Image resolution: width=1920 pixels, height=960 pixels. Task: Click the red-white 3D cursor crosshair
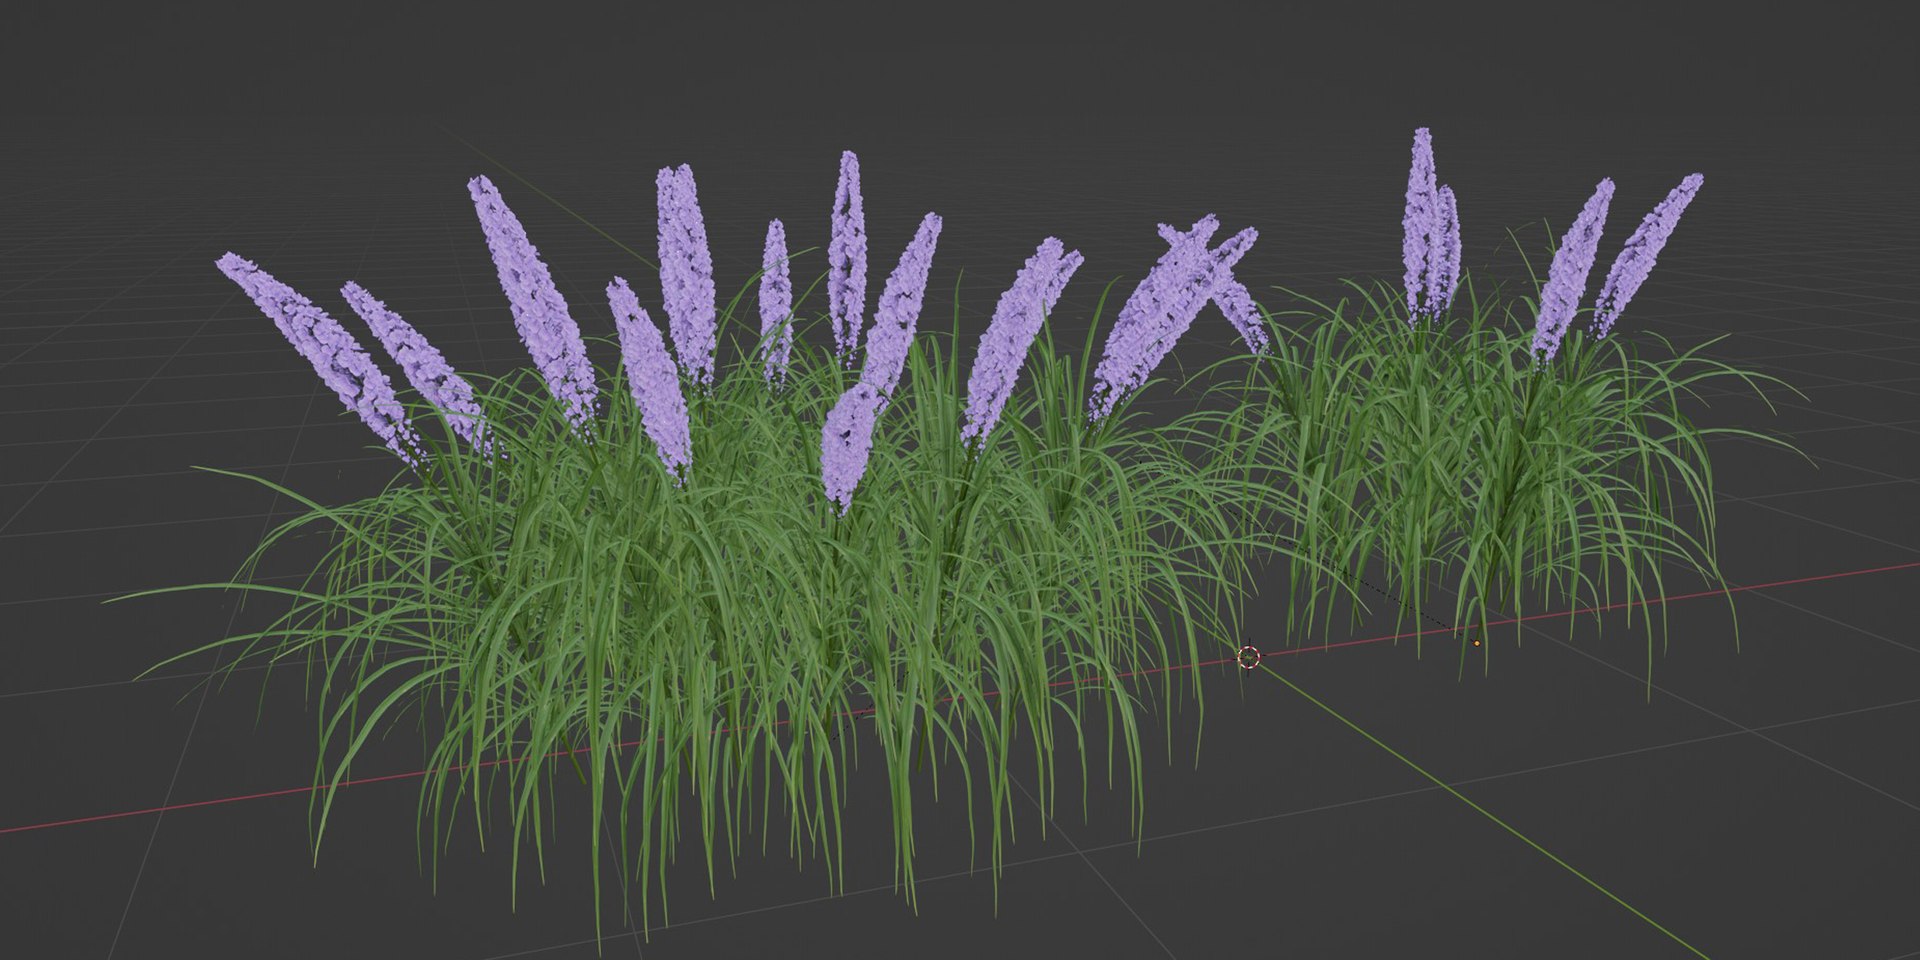(1248, 656)
